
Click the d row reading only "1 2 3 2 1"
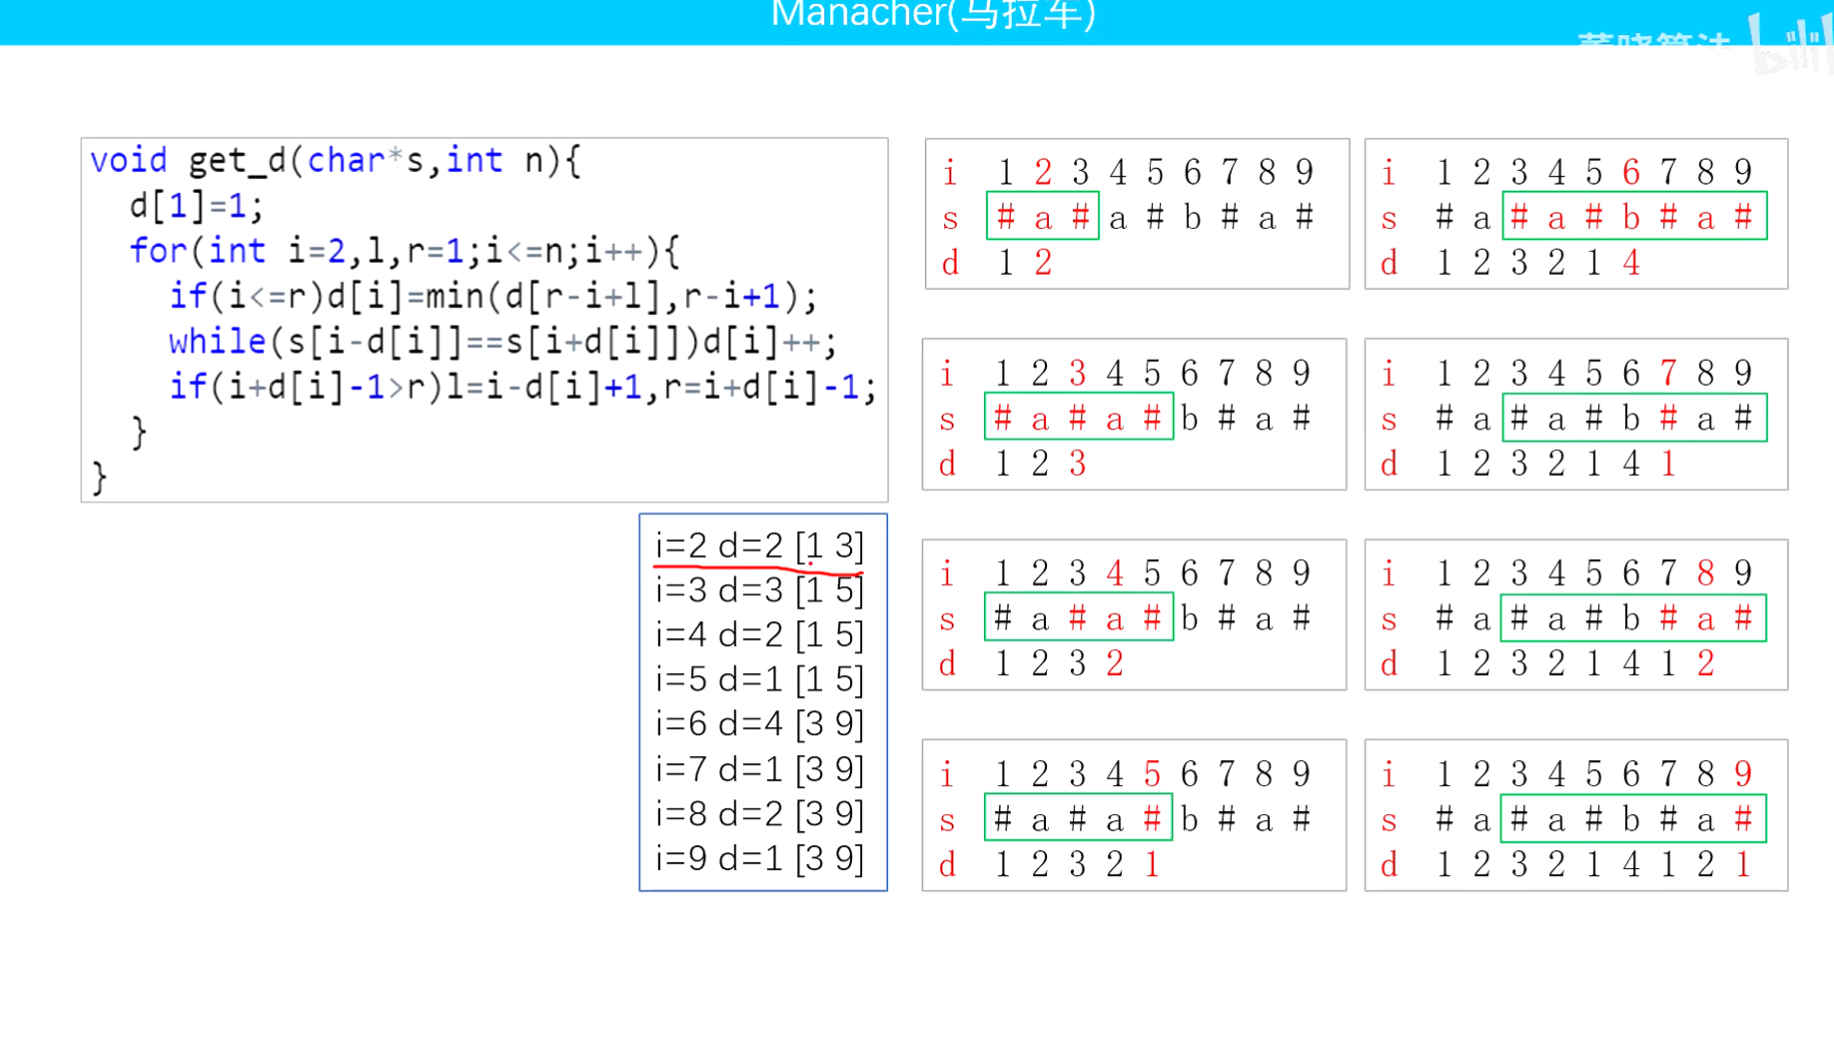pos(1077,865)
